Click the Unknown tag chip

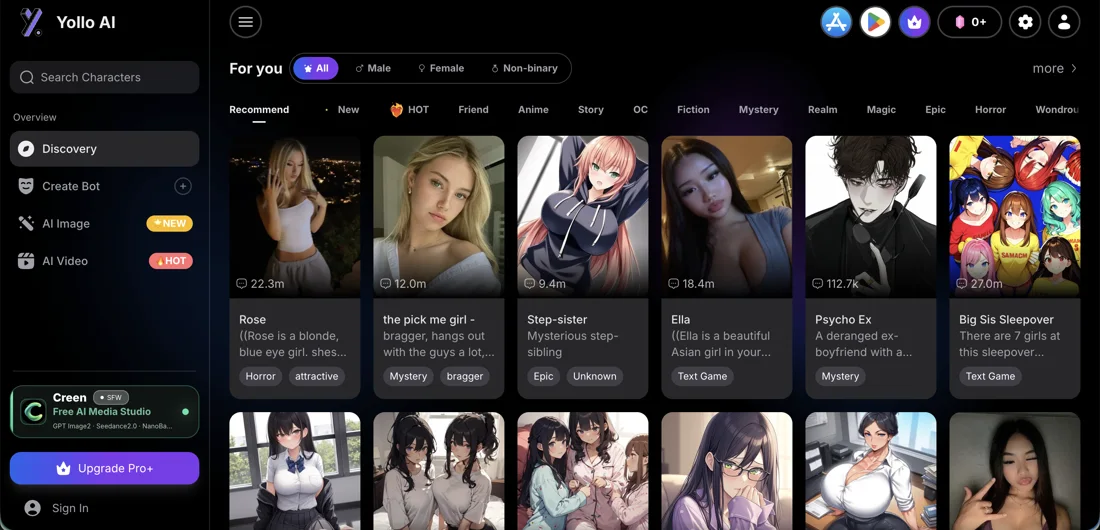pos(595,376)
